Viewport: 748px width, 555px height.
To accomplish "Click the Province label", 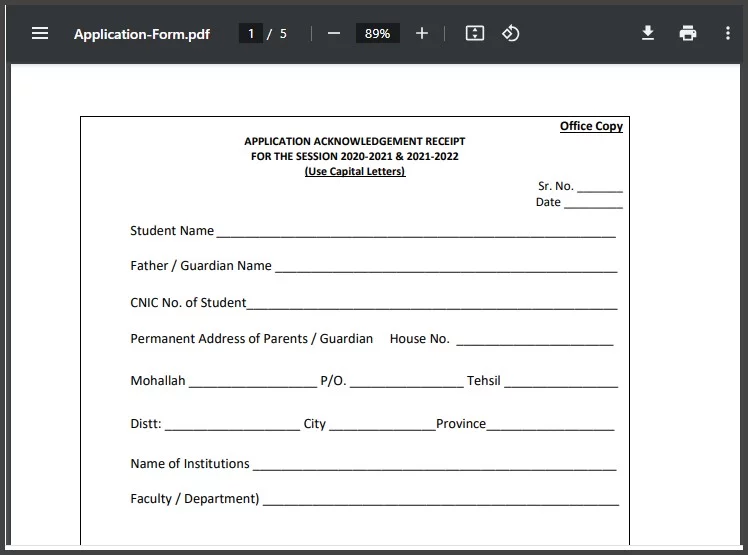I will click(x=461, y=424).
